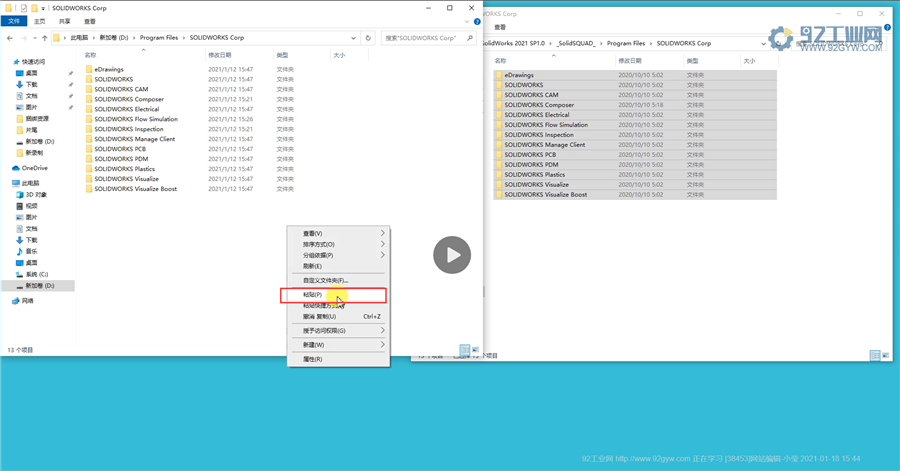Open the 查看 ribbon tab in left window
900x471 pixels.
pos(90,22)
